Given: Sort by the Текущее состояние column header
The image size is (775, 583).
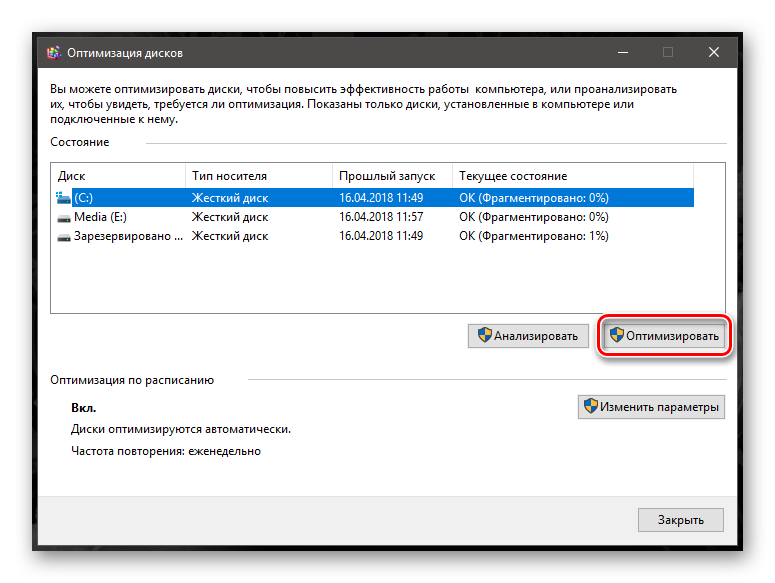Looking at the screenshot, I should click(x=573, y=176).
